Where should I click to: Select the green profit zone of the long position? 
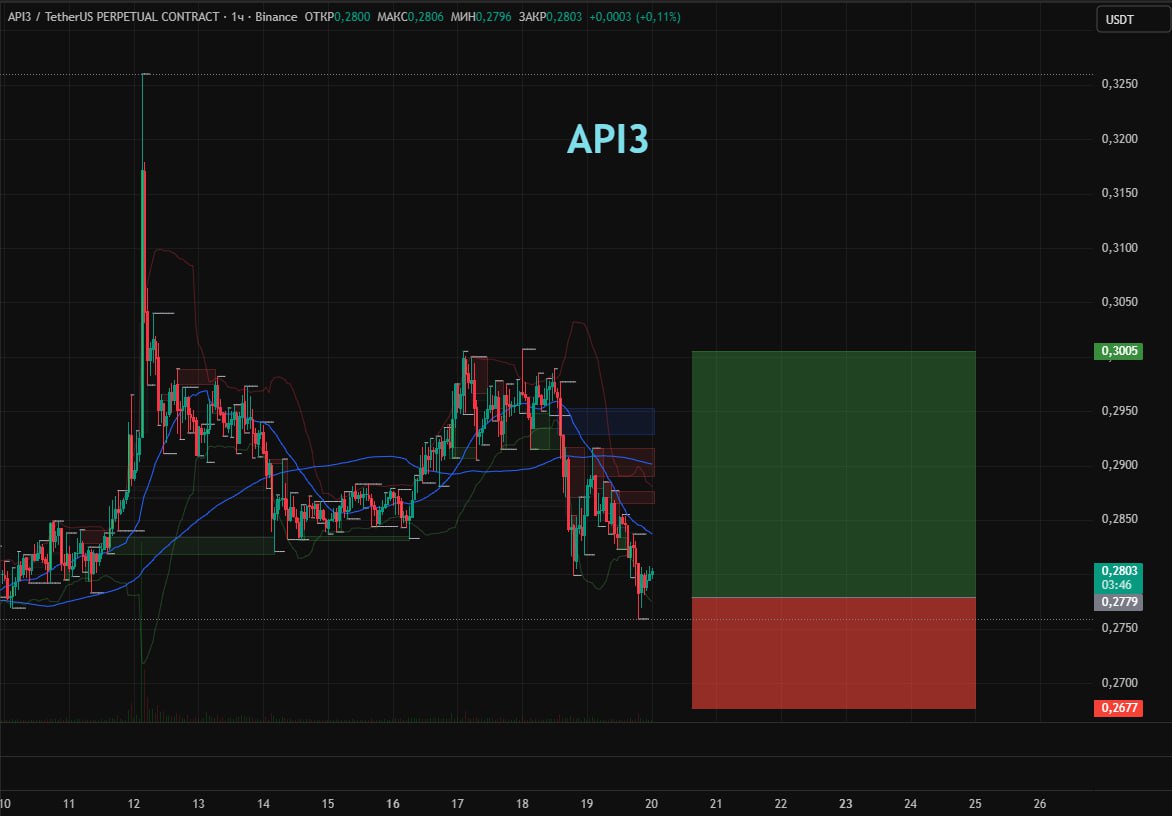click(833, 474)
